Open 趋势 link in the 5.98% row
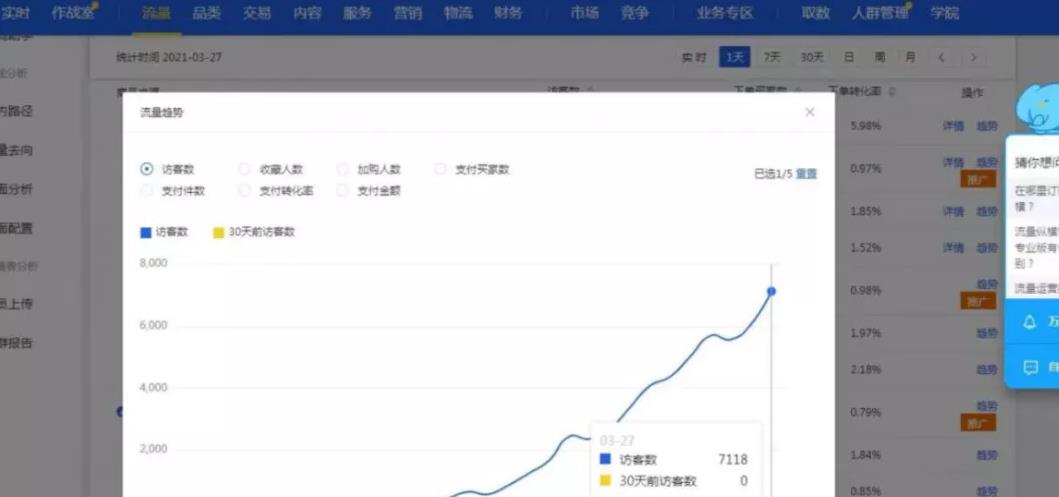The width and height of the screenshot is (1059, 497). [987, 126]
